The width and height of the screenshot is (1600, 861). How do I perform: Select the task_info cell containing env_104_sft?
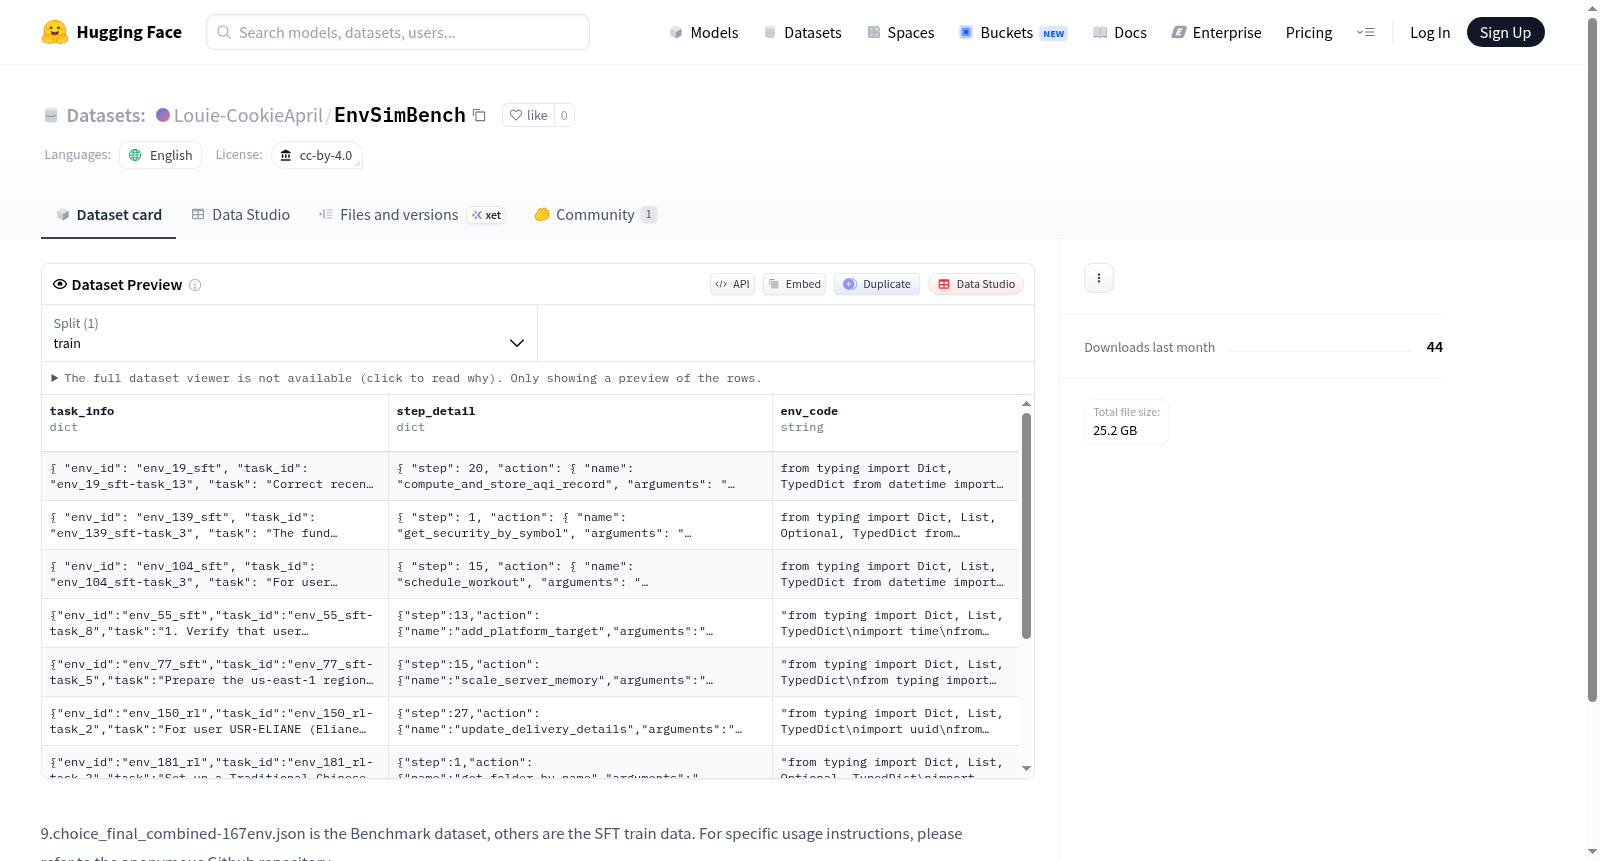tap(215, 574)
